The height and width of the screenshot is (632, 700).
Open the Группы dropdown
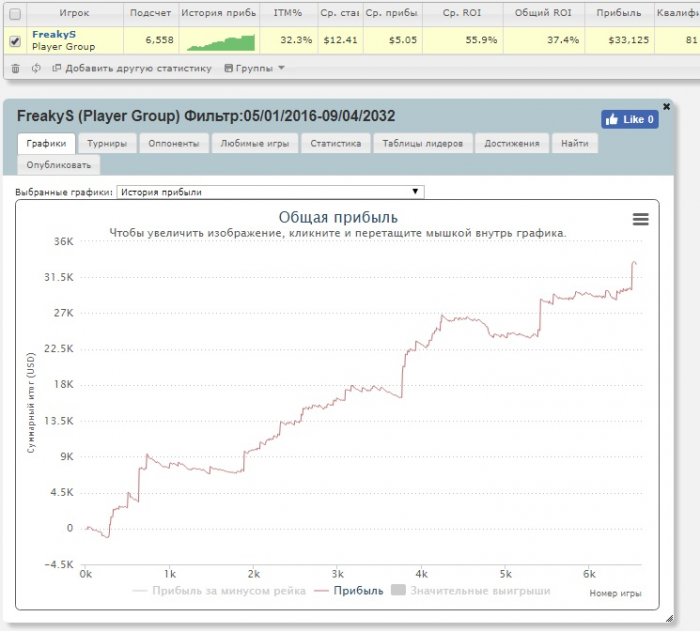[254, 68]
